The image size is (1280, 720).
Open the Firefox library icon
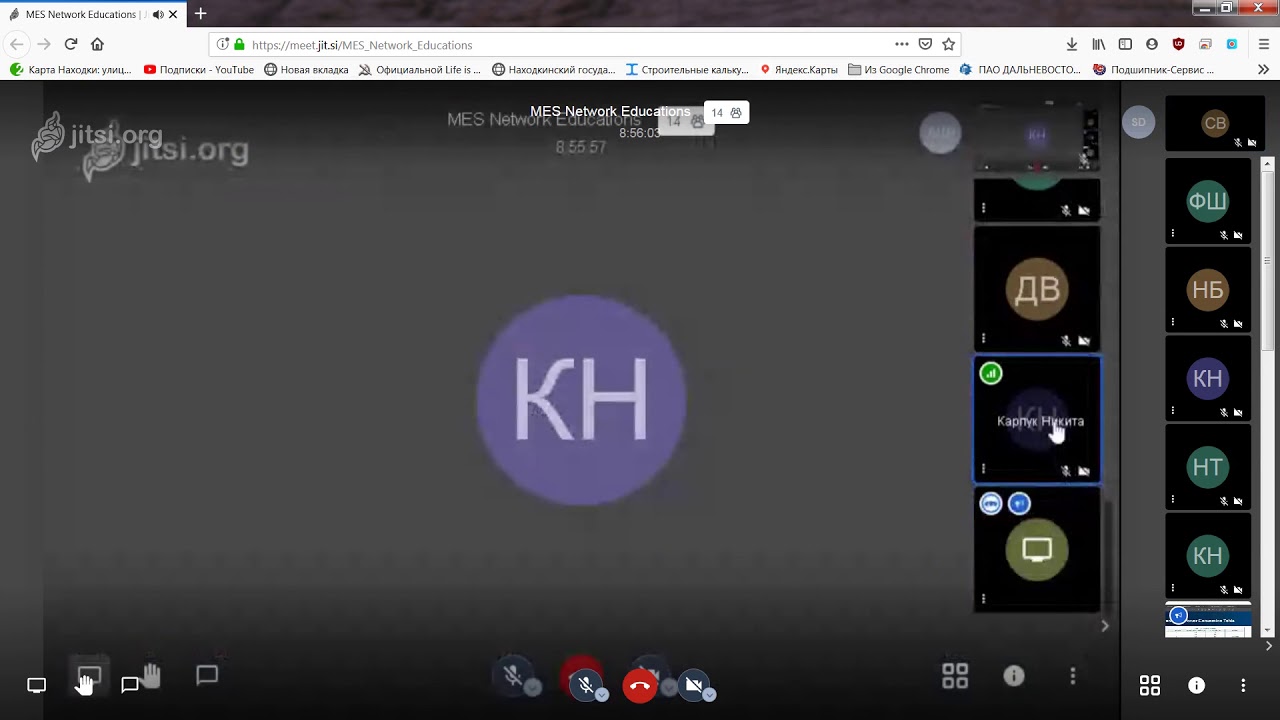point(1099,44)
